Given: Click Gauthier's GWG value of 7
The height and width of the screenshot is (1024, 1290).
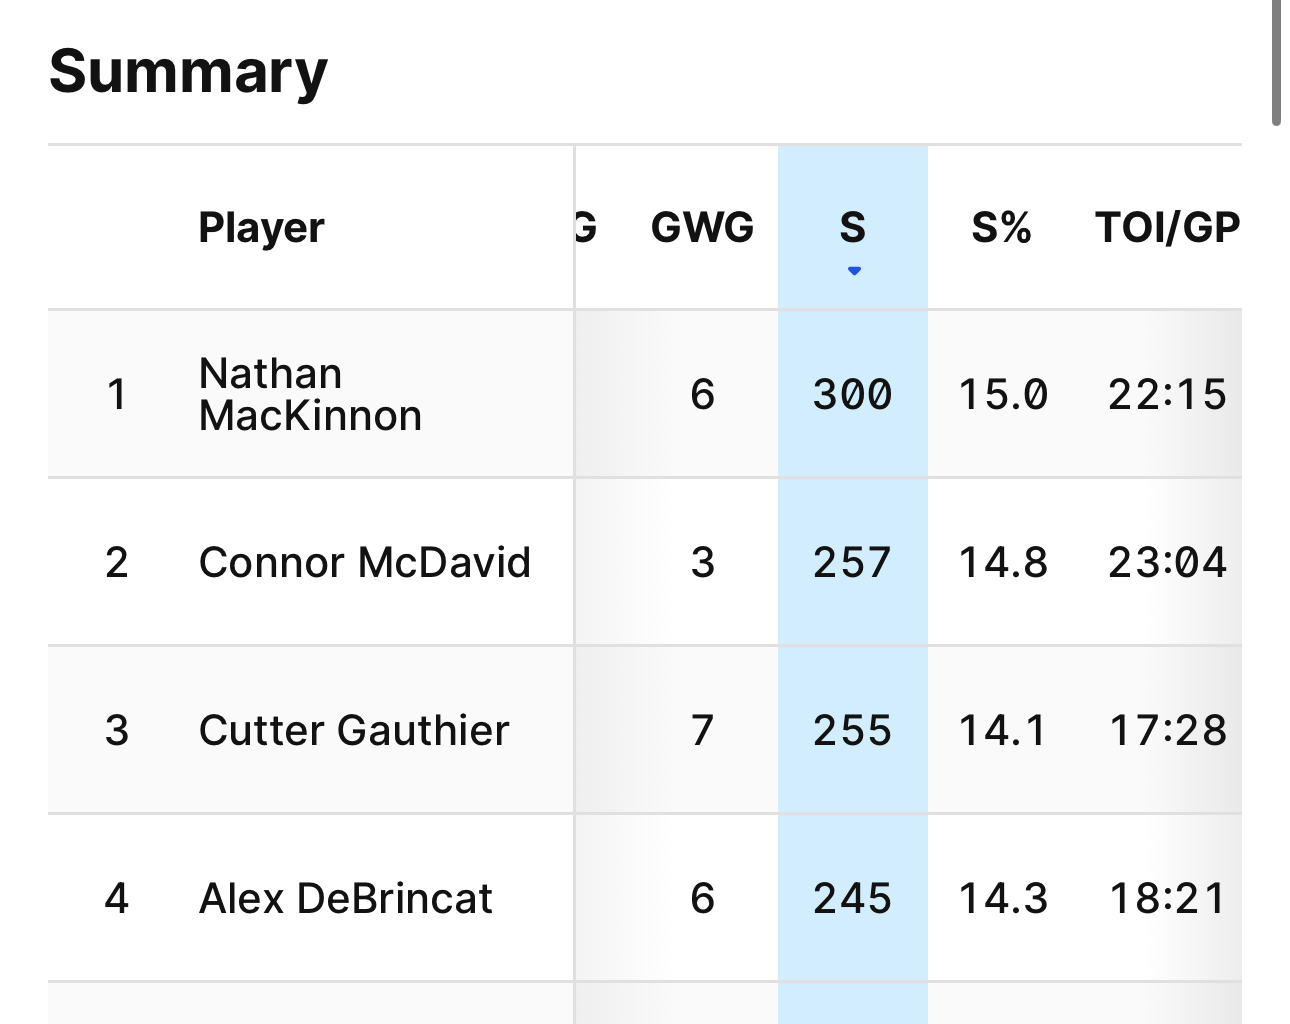Looking at the screenshot, I should [702, 730].
